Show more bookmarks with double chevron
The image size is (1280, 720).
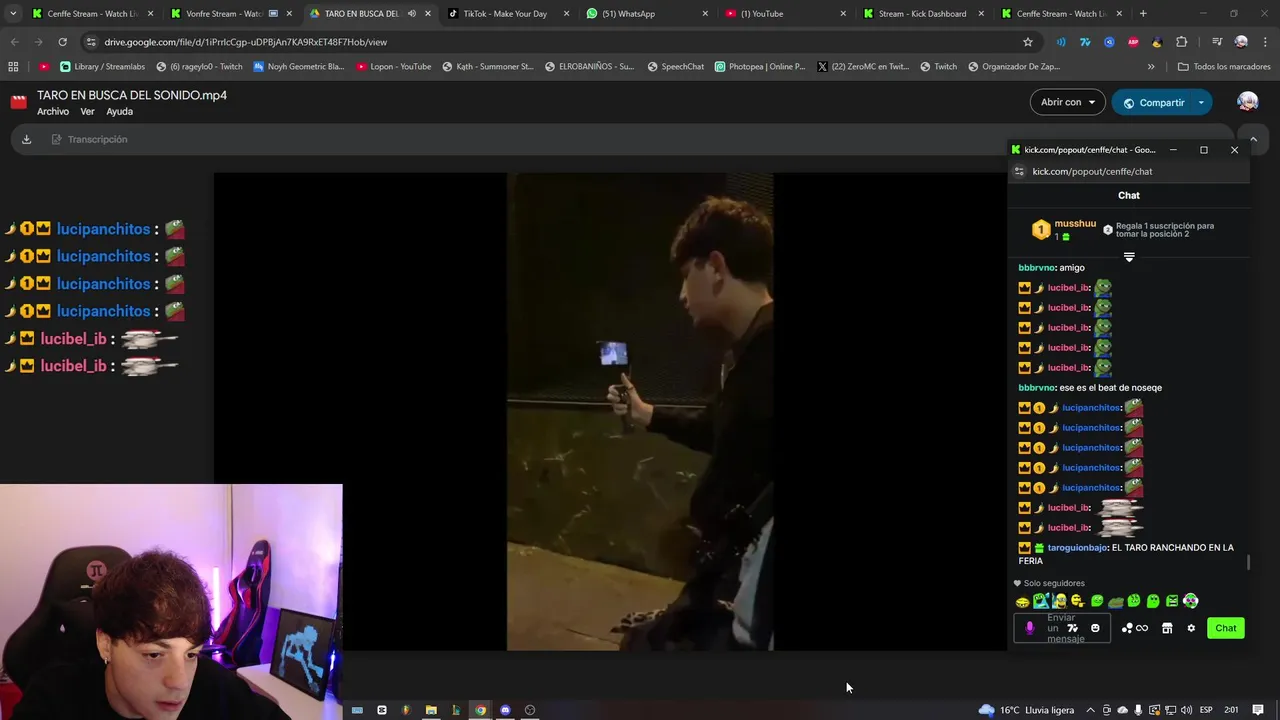pyautogui.click(x=1151, y=67)
